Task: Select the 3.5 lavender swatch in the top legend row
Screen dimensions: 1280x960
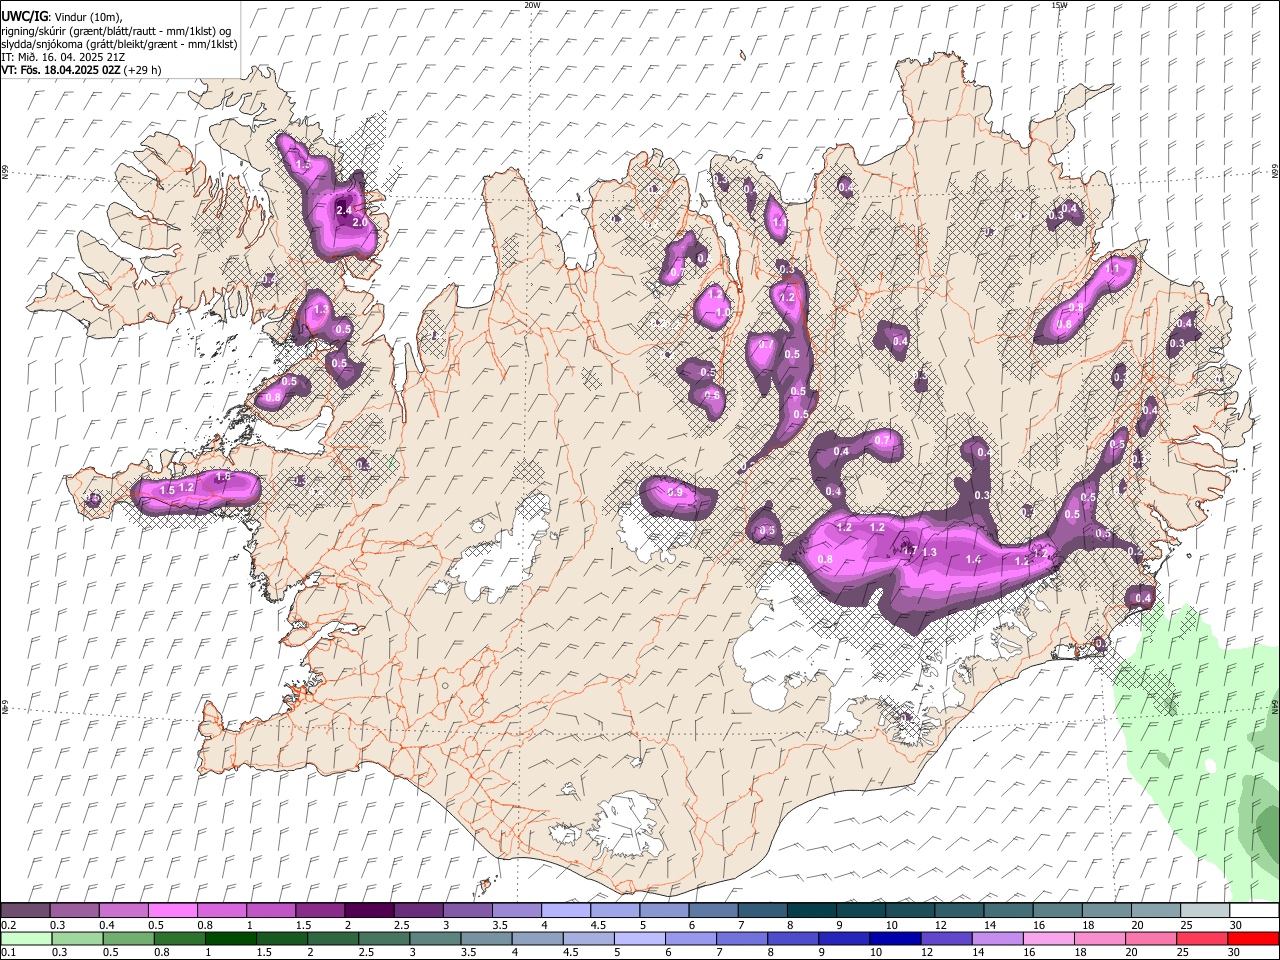Action: coord(516,911)
